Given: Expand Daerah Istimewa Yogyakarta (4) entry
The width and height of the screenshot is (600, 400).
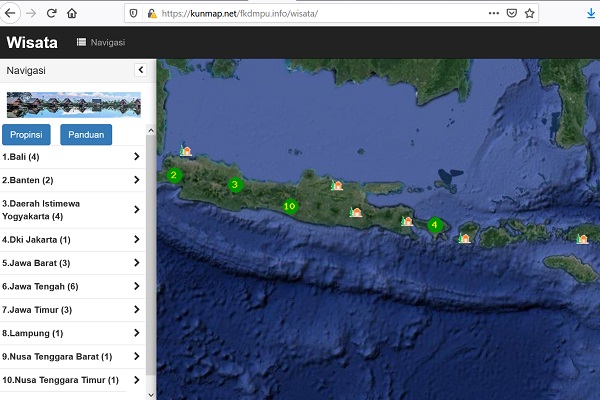Looking at the screenshot, I should pyautogui.click(x=72, y=210).
